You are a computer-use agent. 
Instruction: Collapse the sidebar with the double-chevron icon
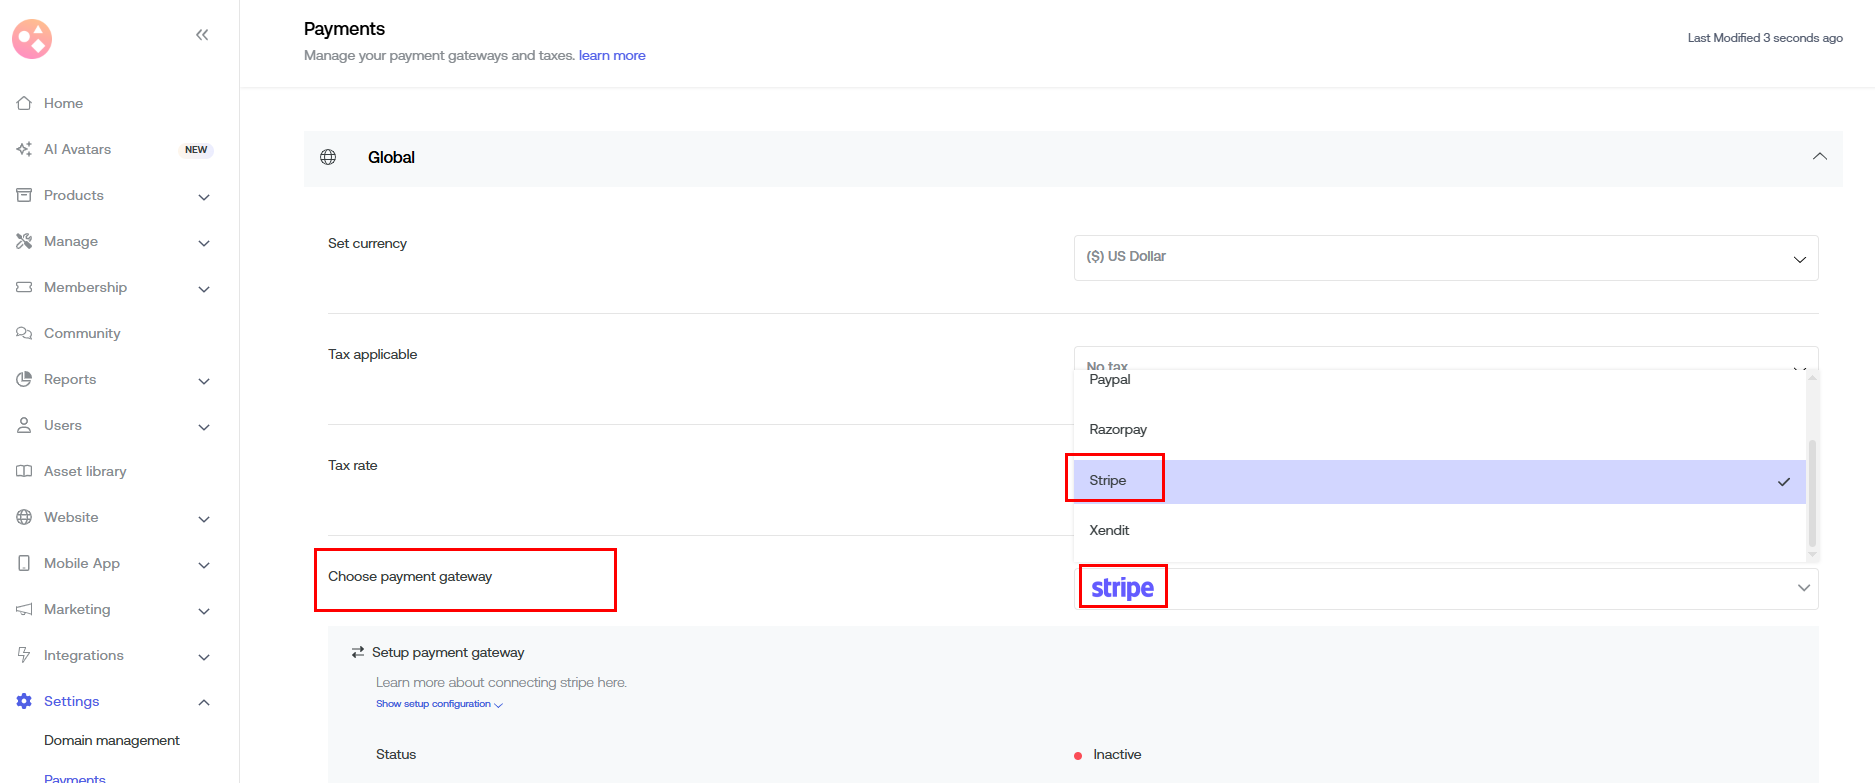(202, 35)
